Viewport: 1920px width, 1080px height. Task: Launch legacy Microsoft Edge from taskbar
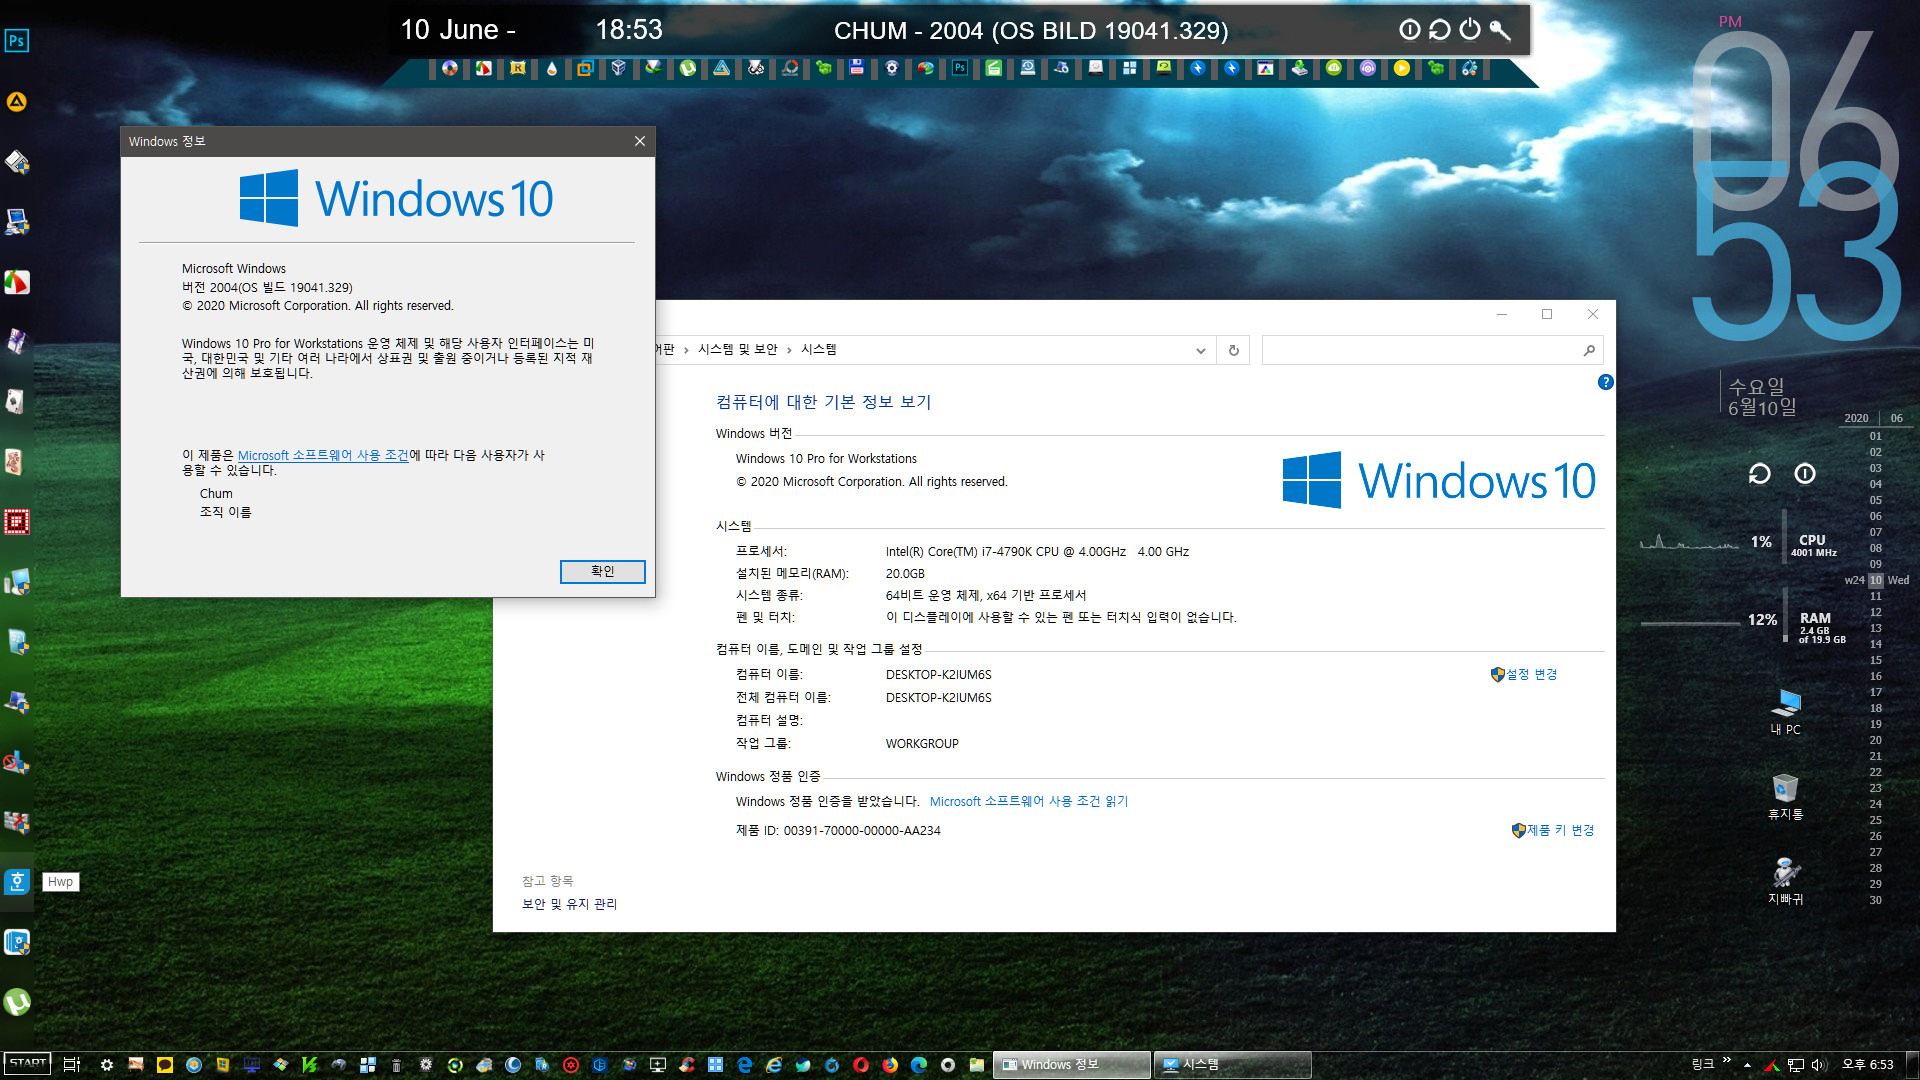pyautogui.click(x=745, y=1065)
